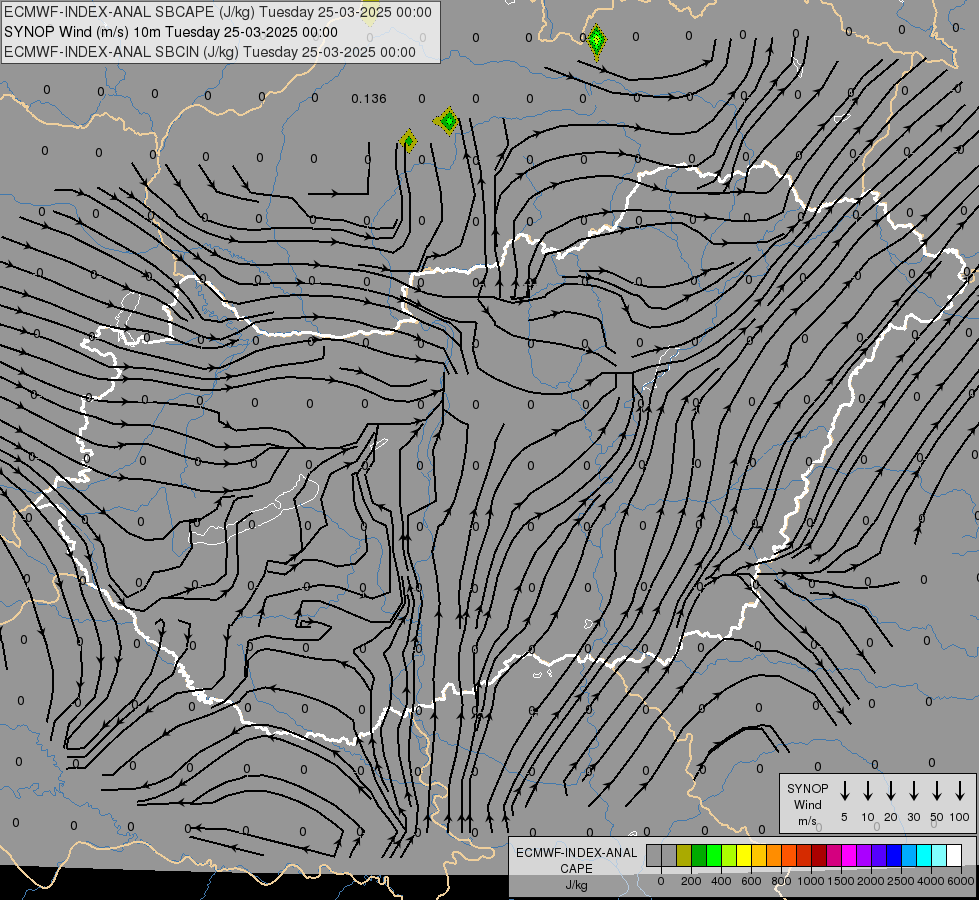Click the 100 label under wind arrows
979x900 pixels.
click(x=960, y=817)
